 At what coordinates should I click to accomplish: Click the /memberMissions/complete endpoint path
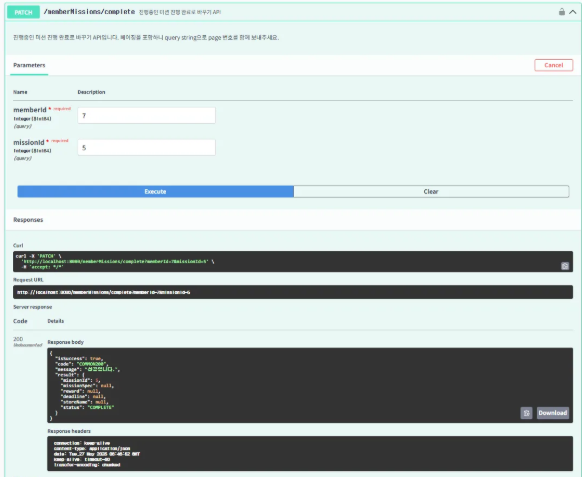(x=89, y=12)
